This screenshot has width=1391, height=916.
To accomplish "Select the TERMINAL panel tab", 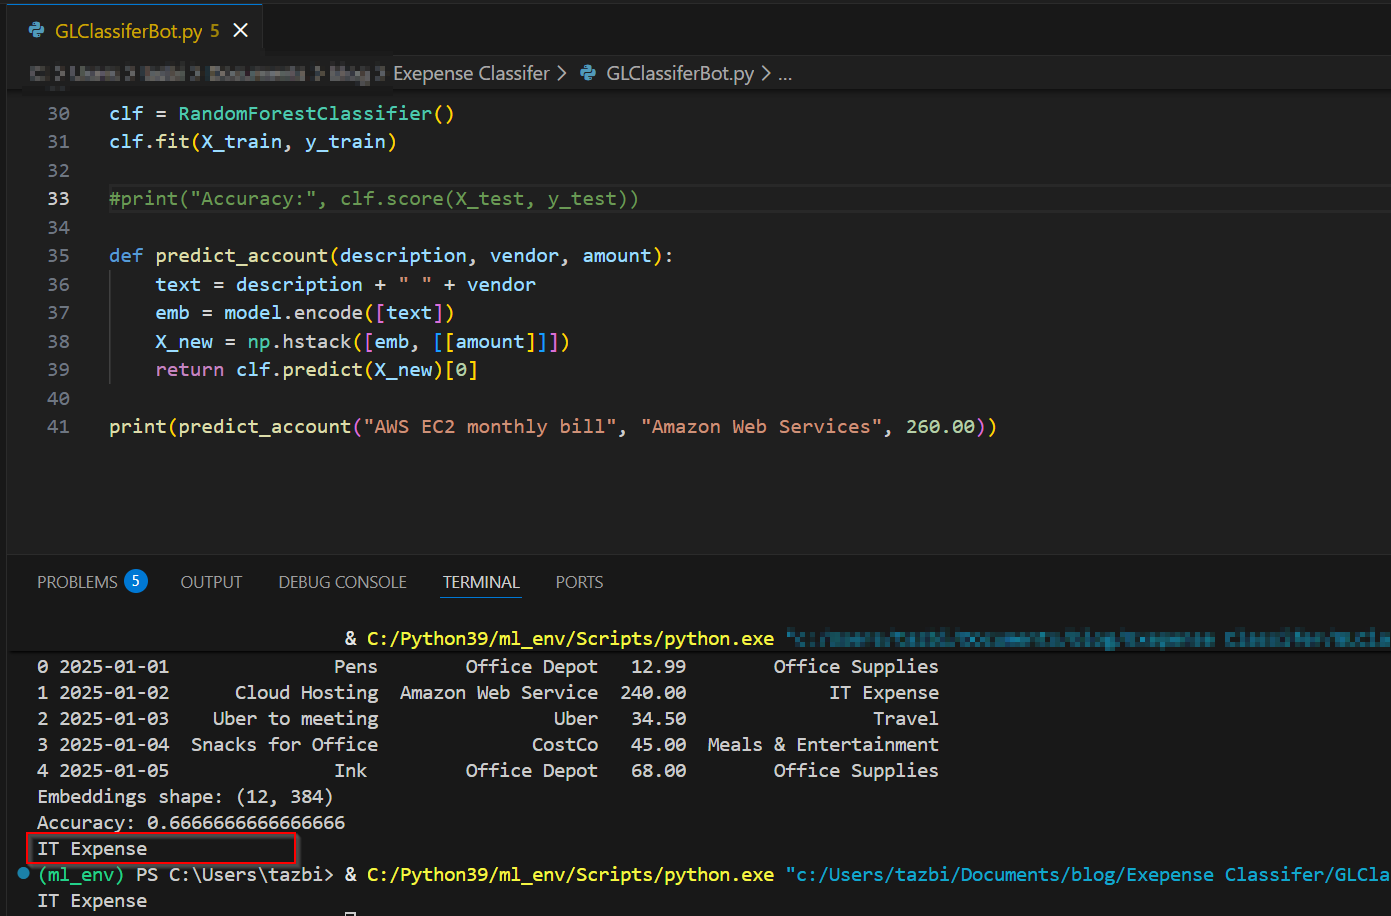I will tap(481, 582).
